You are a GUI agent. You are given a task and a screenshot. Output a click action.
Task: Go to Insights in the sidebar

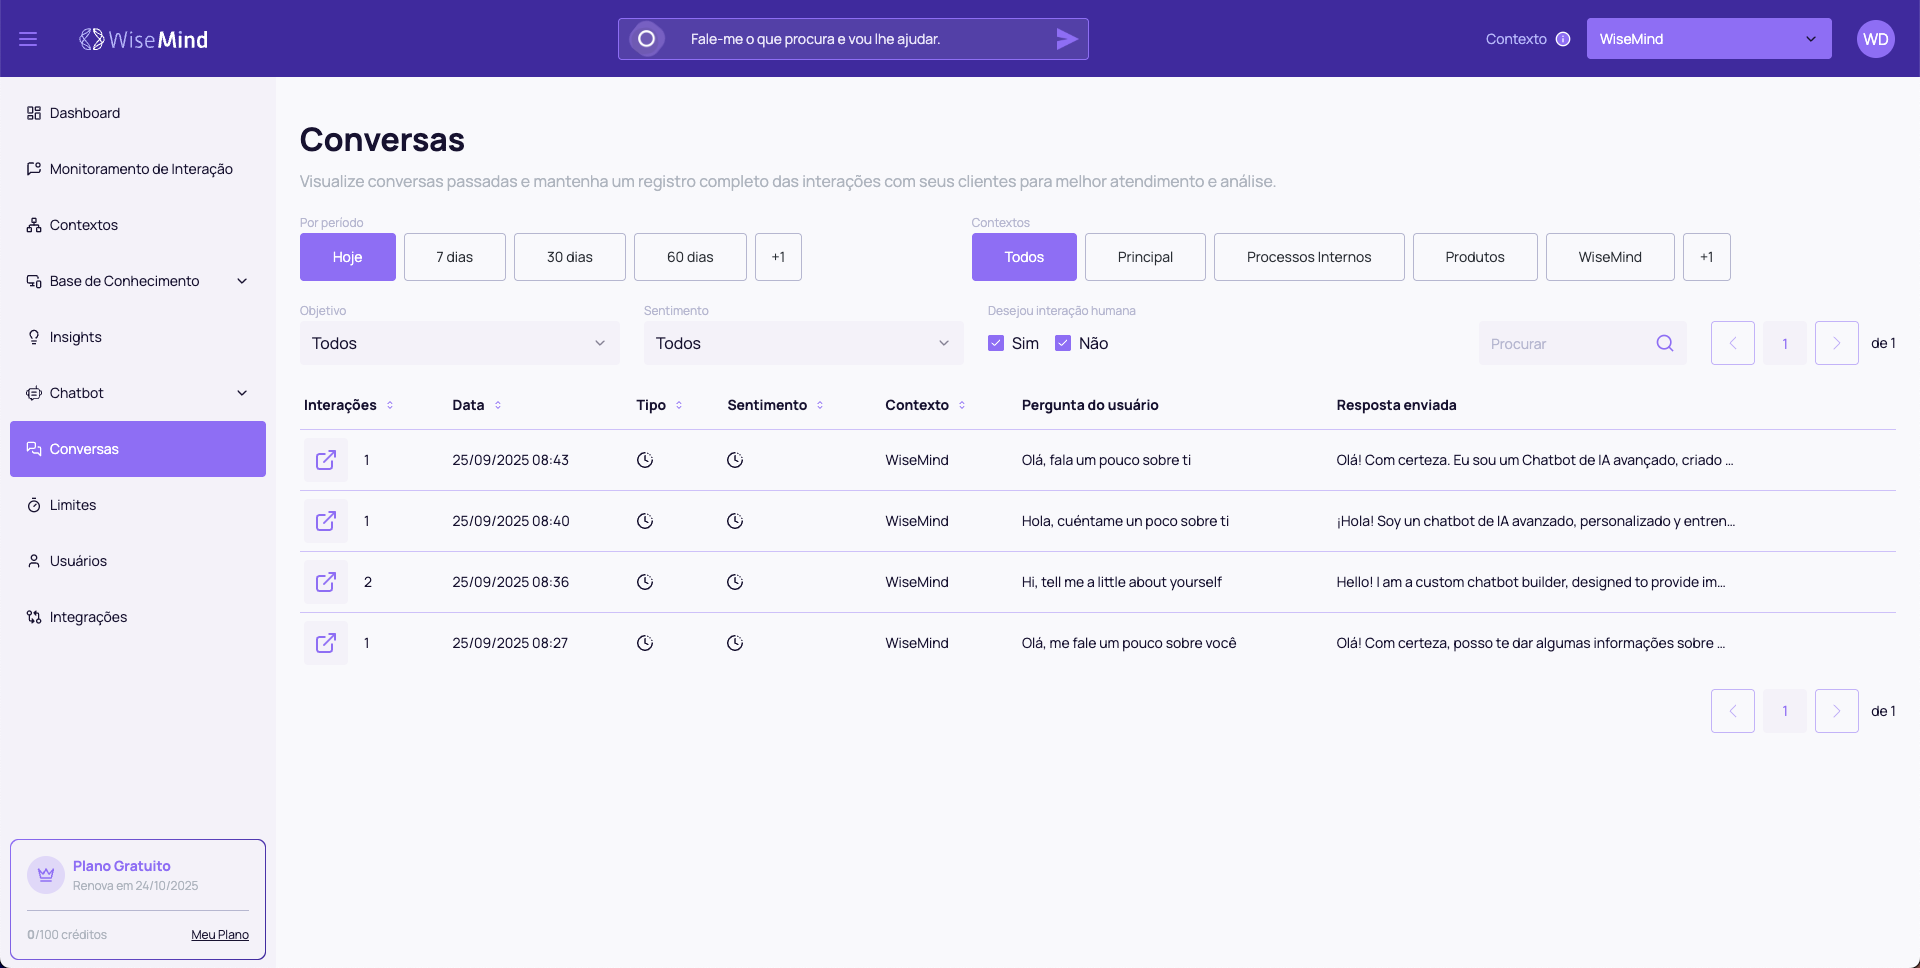coord(76,337)
